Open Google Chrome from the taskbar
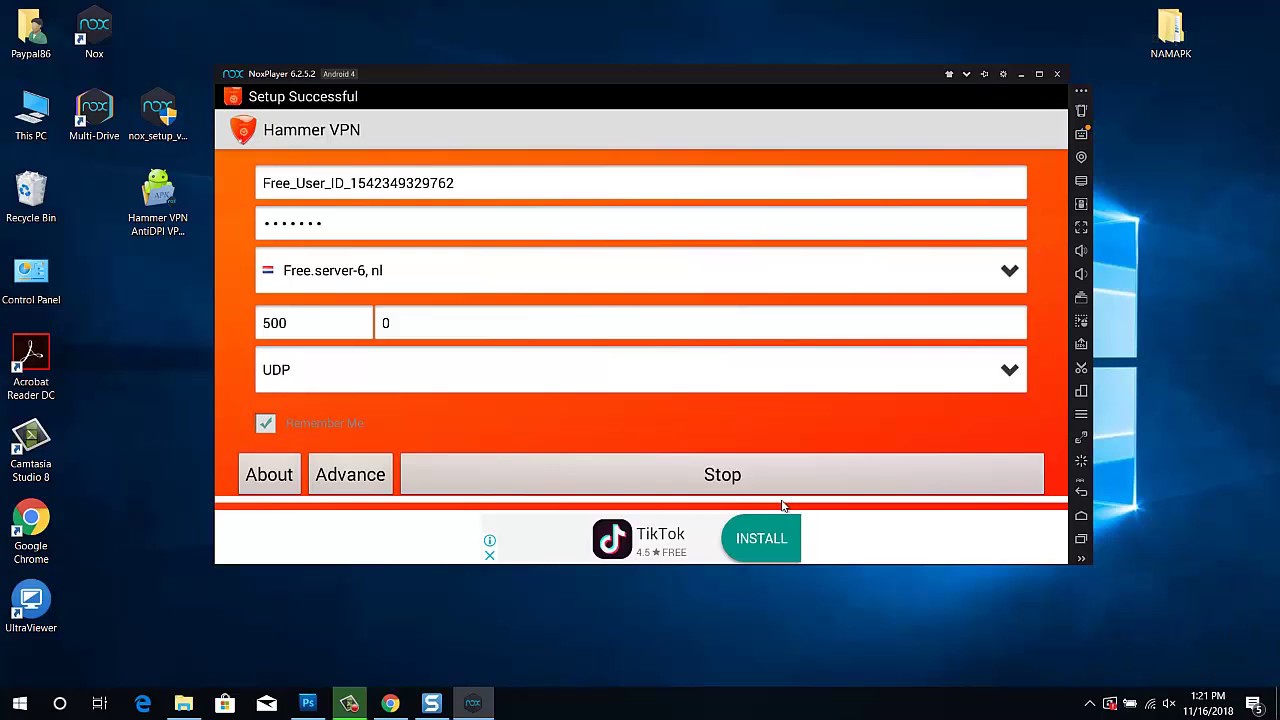The image size is (1280, 720). tap(390, 704)
